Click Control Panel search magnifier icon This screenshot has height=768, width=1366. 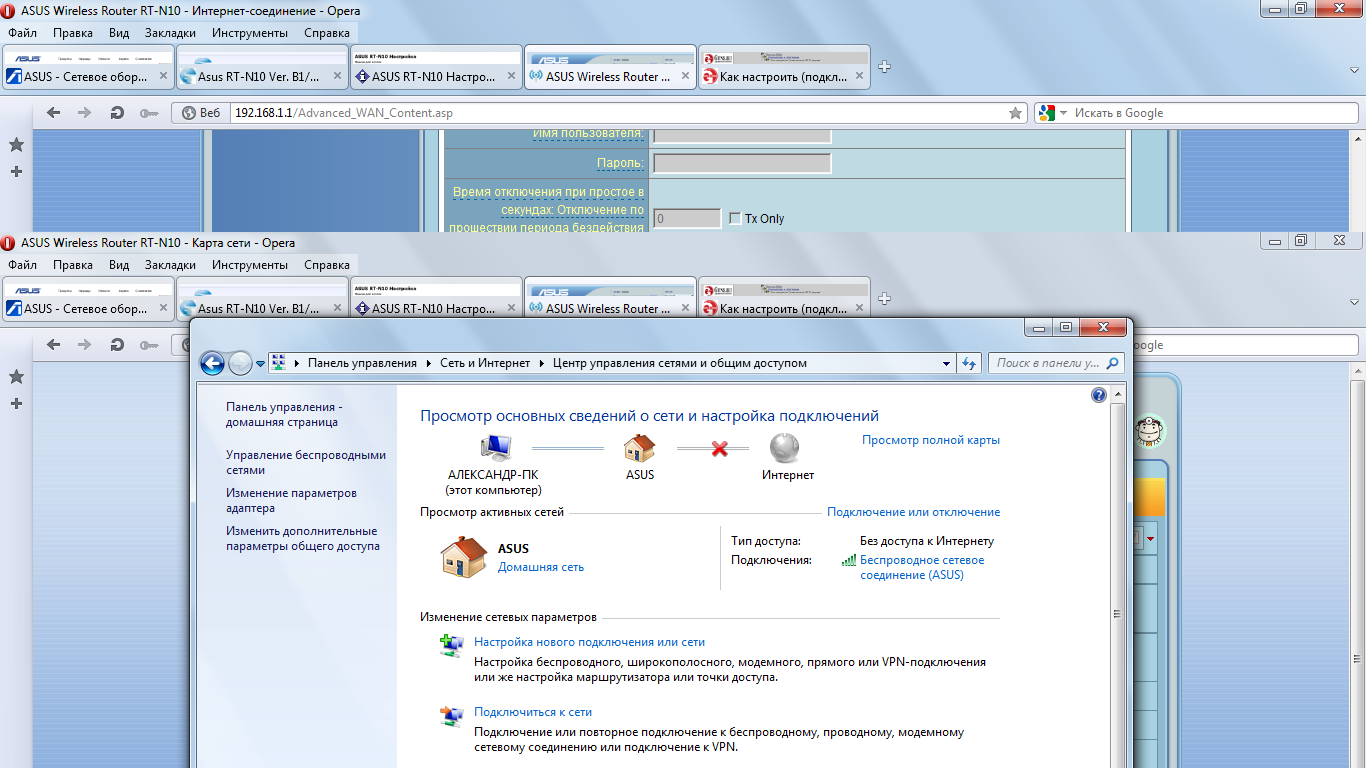coord(1112,363)
